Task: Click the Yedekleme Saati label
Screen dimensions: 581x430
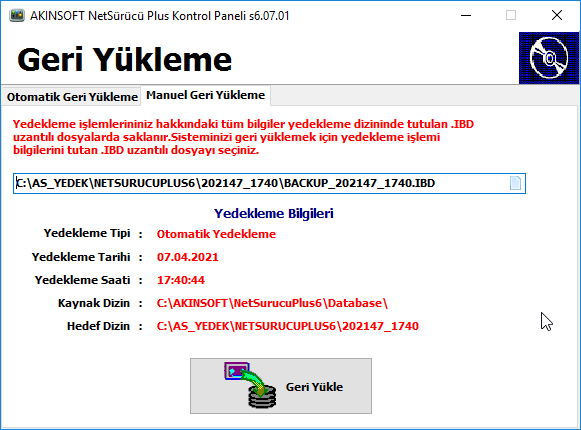Action: point(82,280)
